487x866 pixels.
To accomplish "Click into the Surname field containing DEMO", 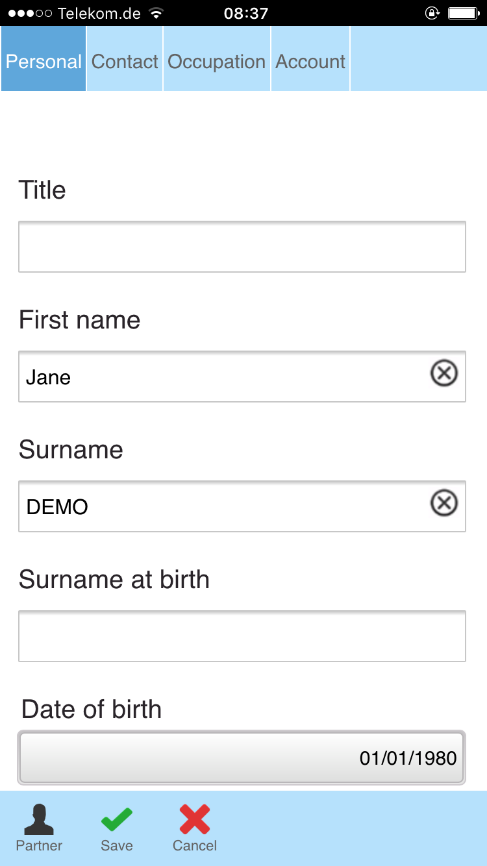I will 242,506.
